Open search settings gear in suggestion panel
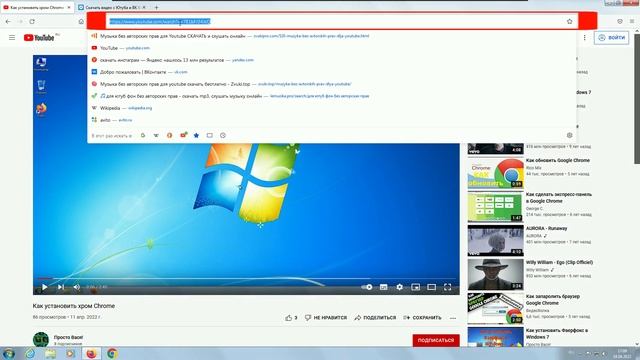The width and height of the screenshot is (640, 360). point(569,135)
